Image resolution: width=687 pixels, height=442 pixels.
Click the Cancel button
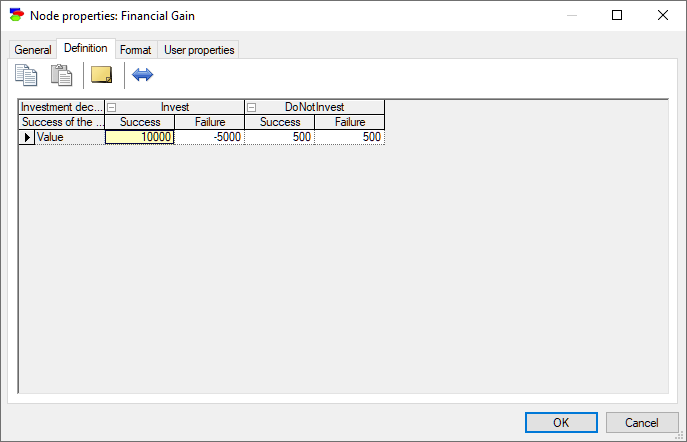pyautogui.click(x=641, y=423)
